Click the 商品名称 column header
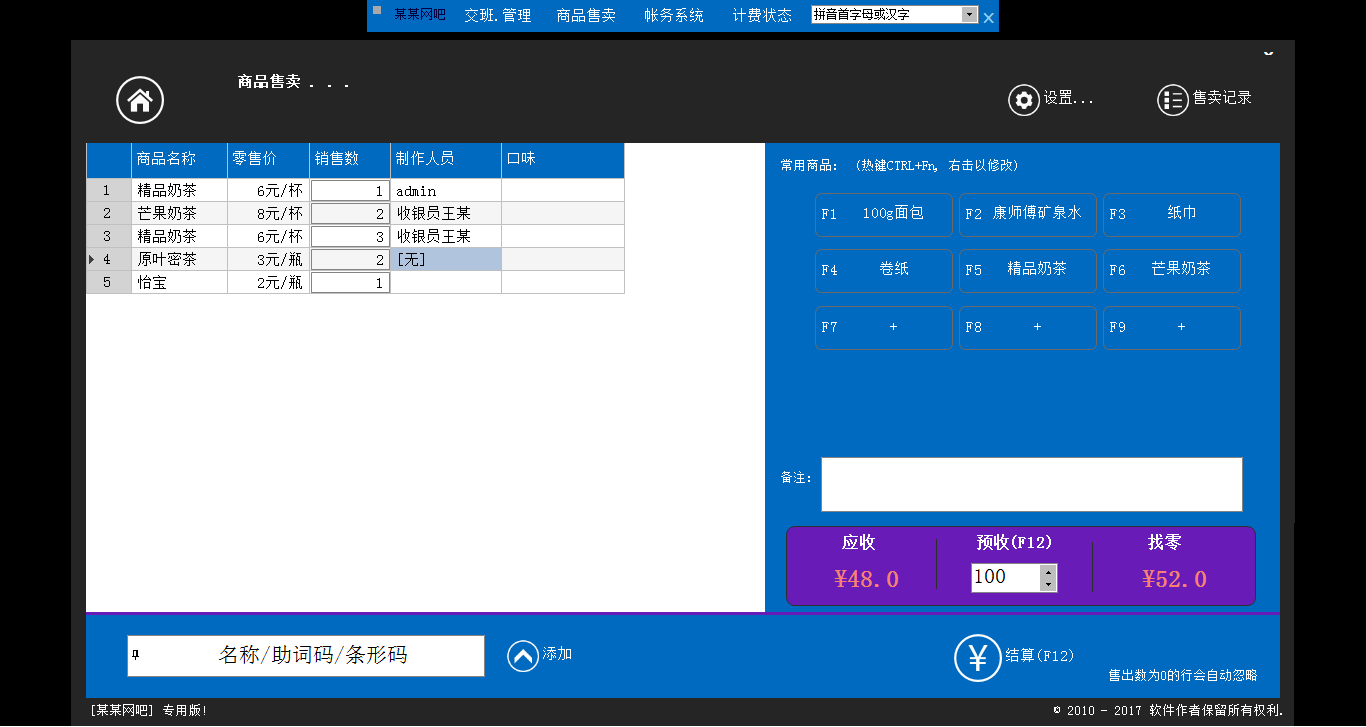 pyautogui.click(x=179, y=160)
